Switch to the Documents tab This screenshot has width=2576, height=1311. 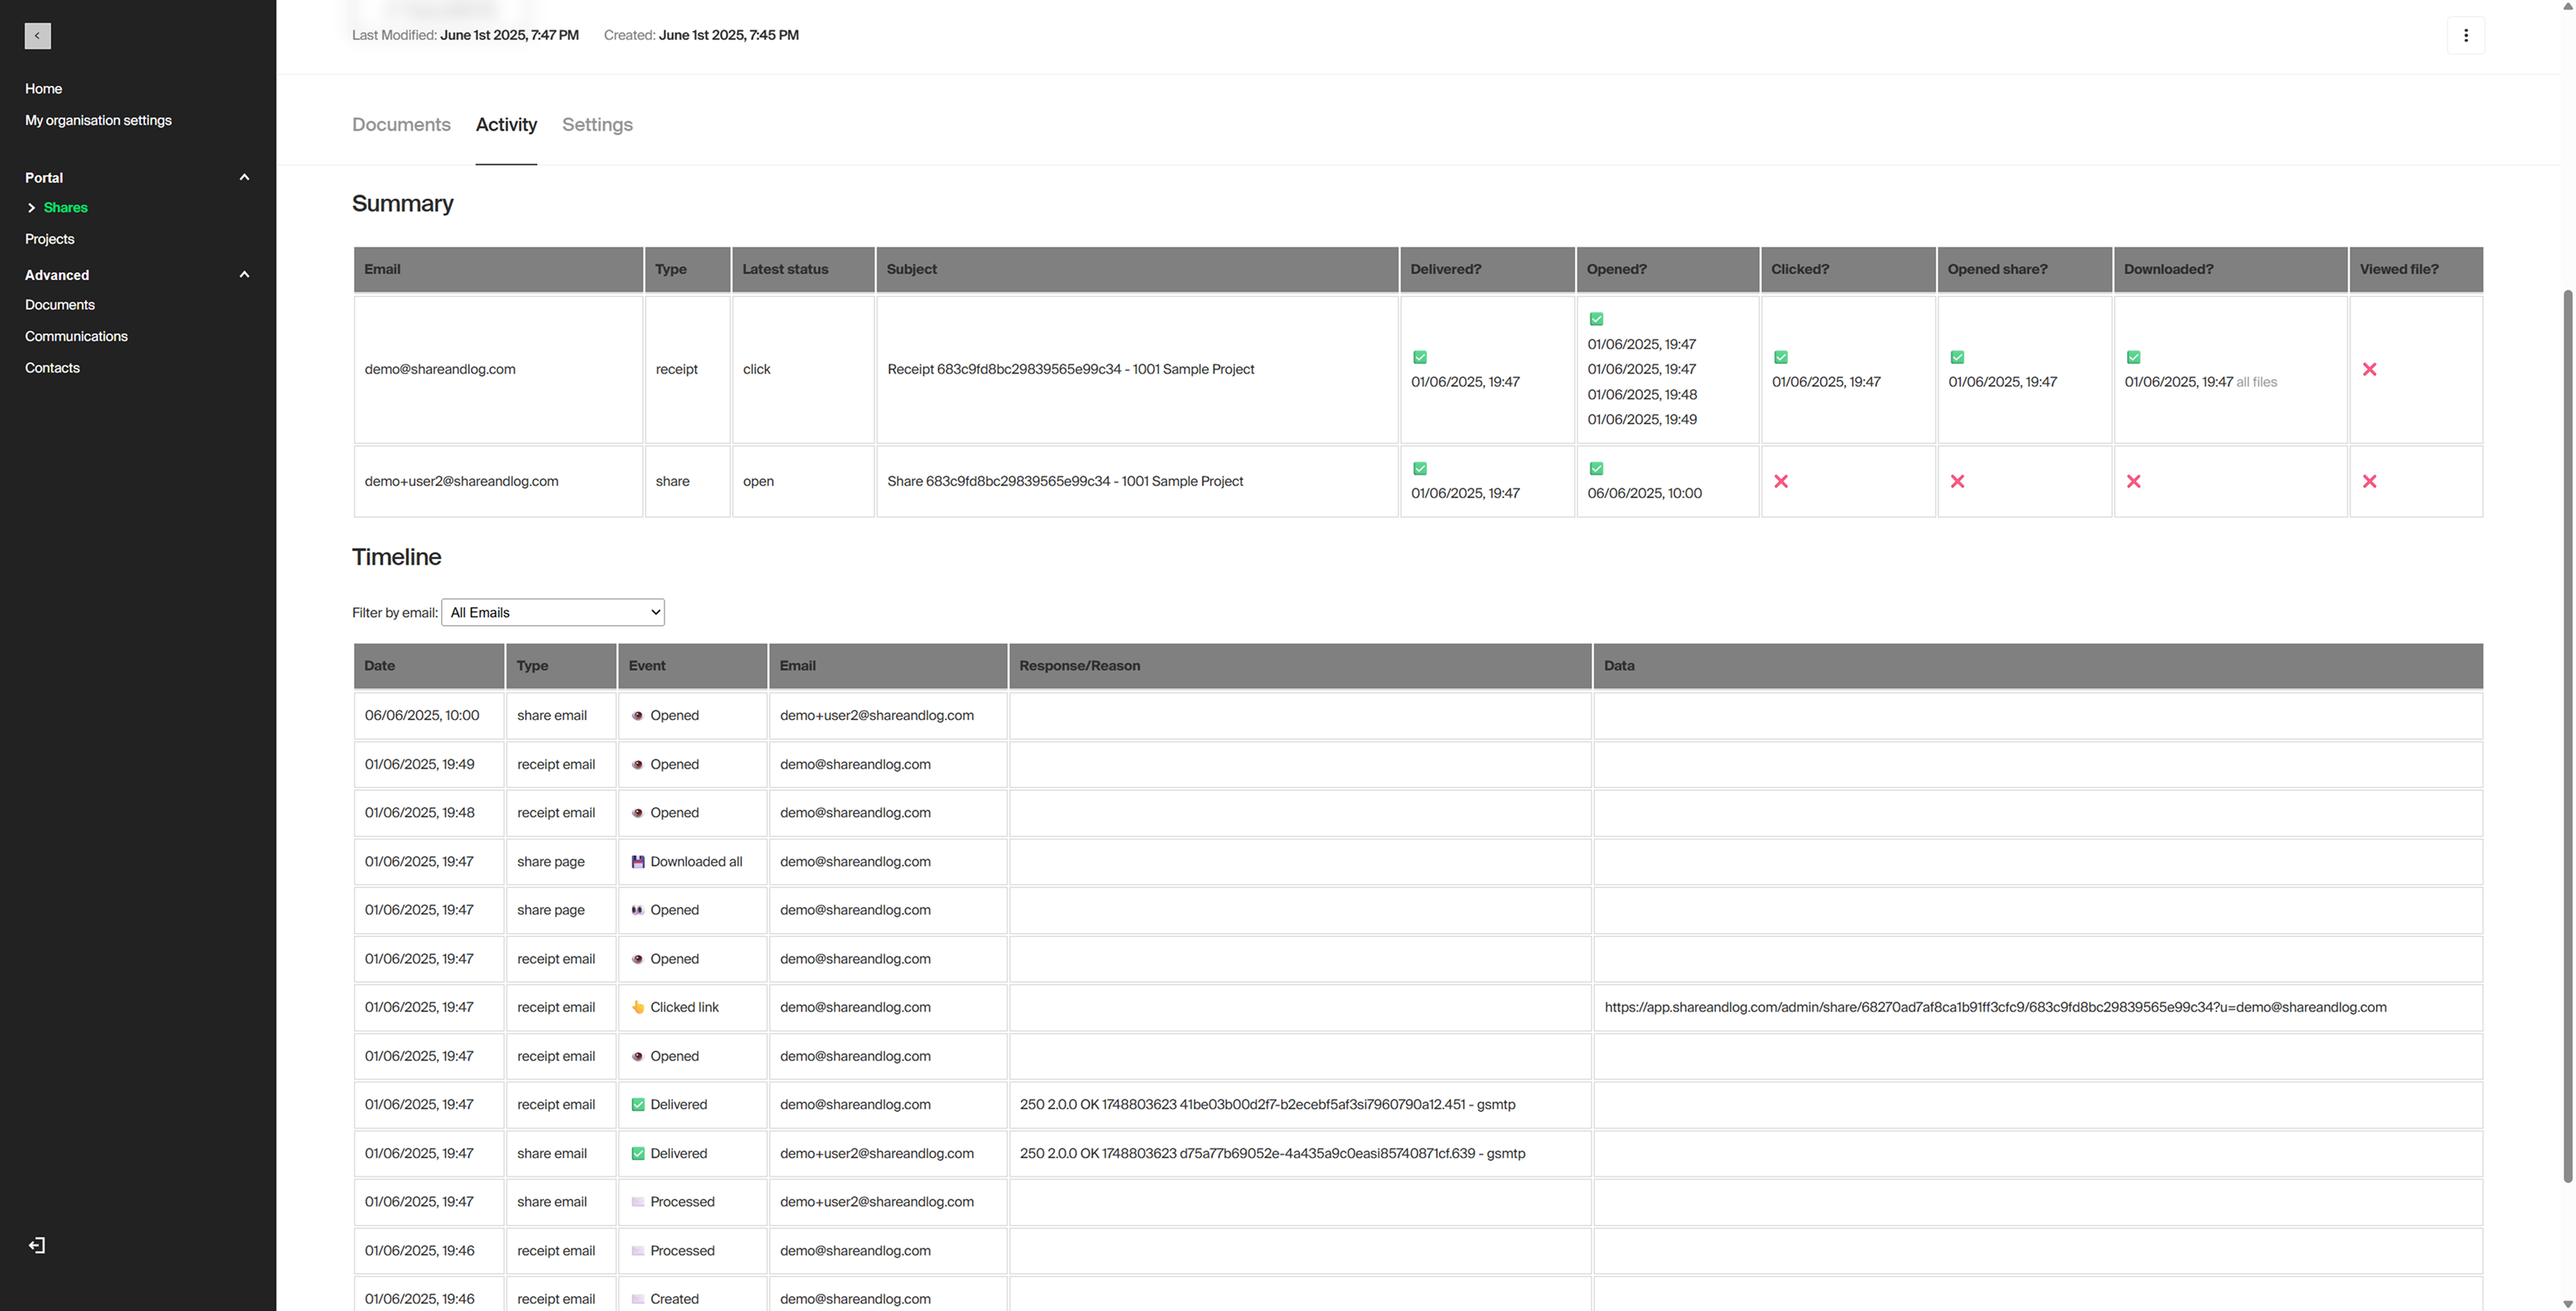[x=400, y=125]
